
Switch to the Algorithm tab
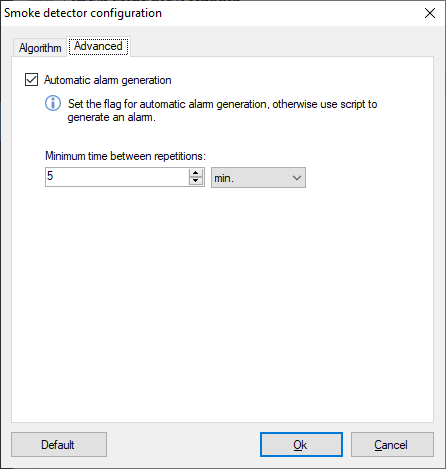point(40,48)
